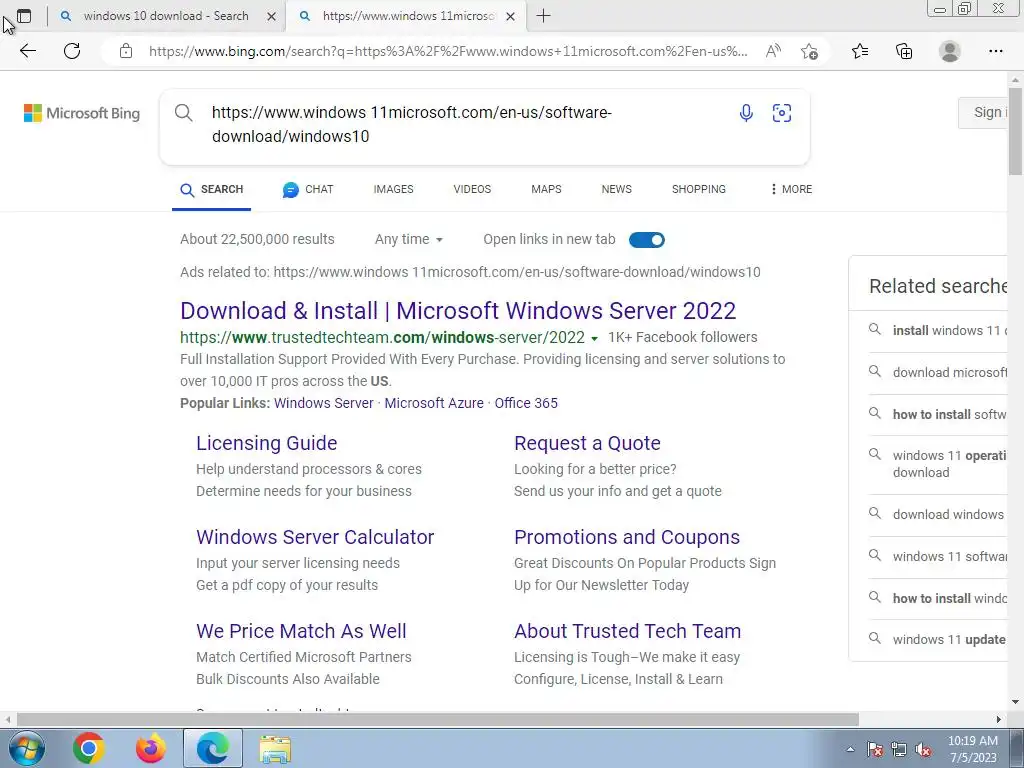The width and height of the screenshot is (1024, 768).
Task: Open visual search camera icon
Action: pos(782,113)
